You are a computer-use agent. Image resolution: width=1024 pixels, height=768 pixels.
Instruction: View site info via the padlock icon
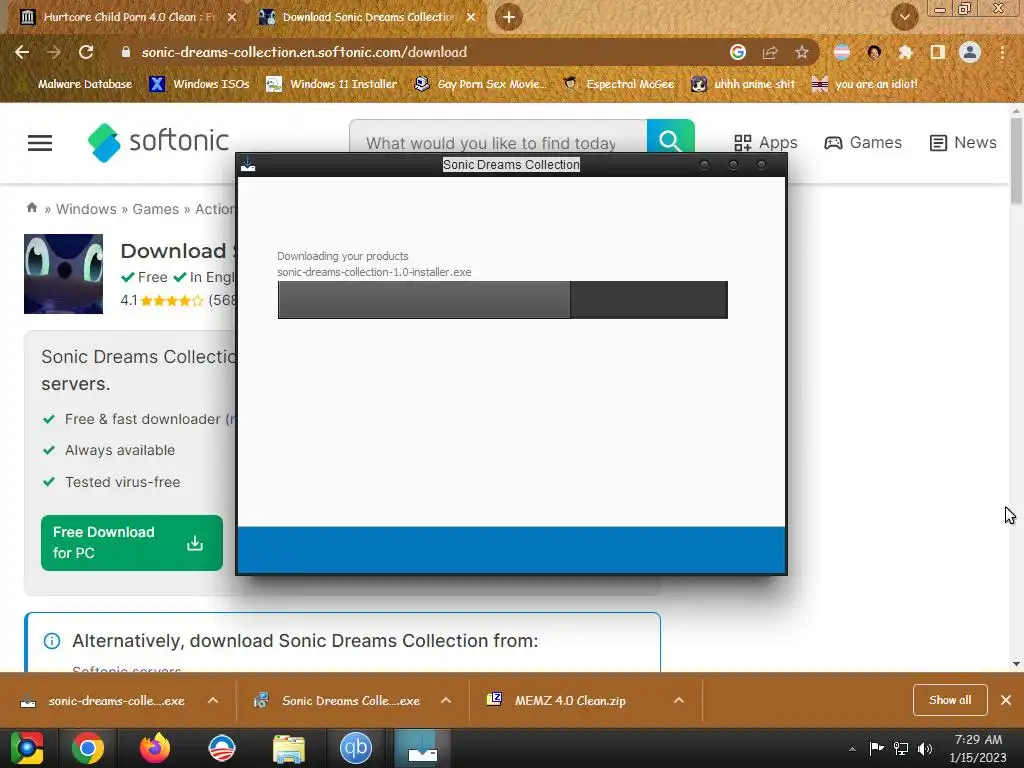[x=125, y=52]
